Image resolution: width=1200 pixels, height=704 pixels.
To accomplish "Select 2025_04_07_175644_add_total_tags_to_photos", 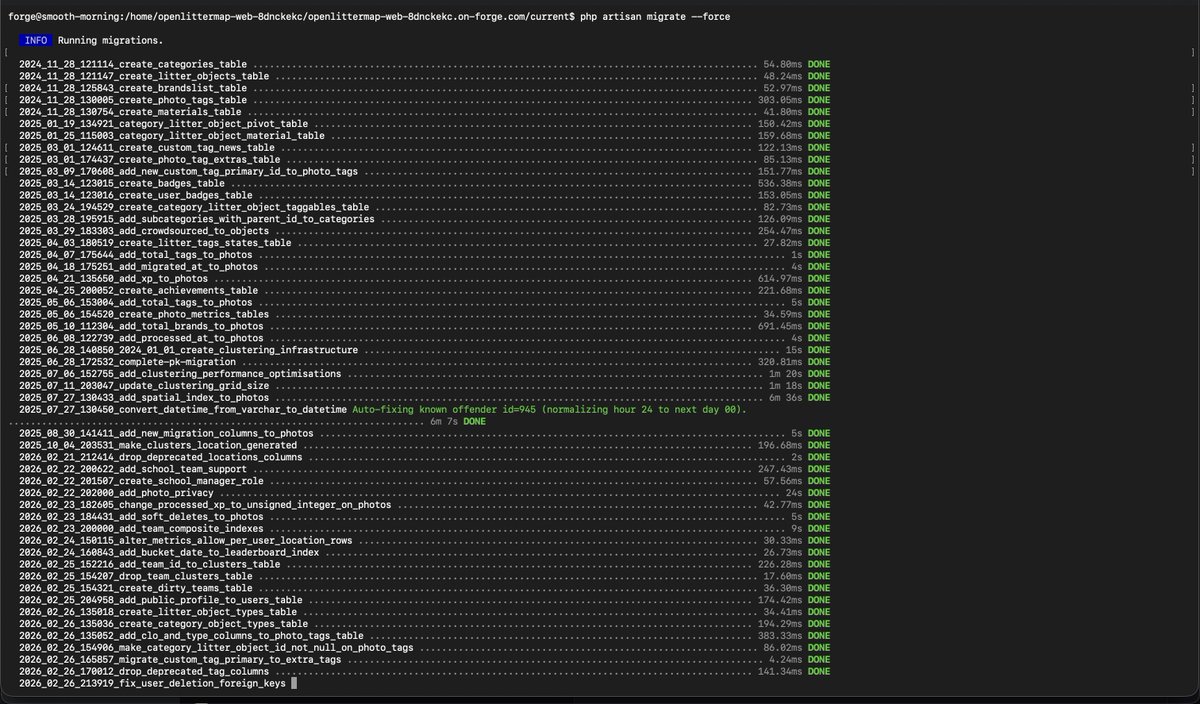I will [x=135, y=255].
